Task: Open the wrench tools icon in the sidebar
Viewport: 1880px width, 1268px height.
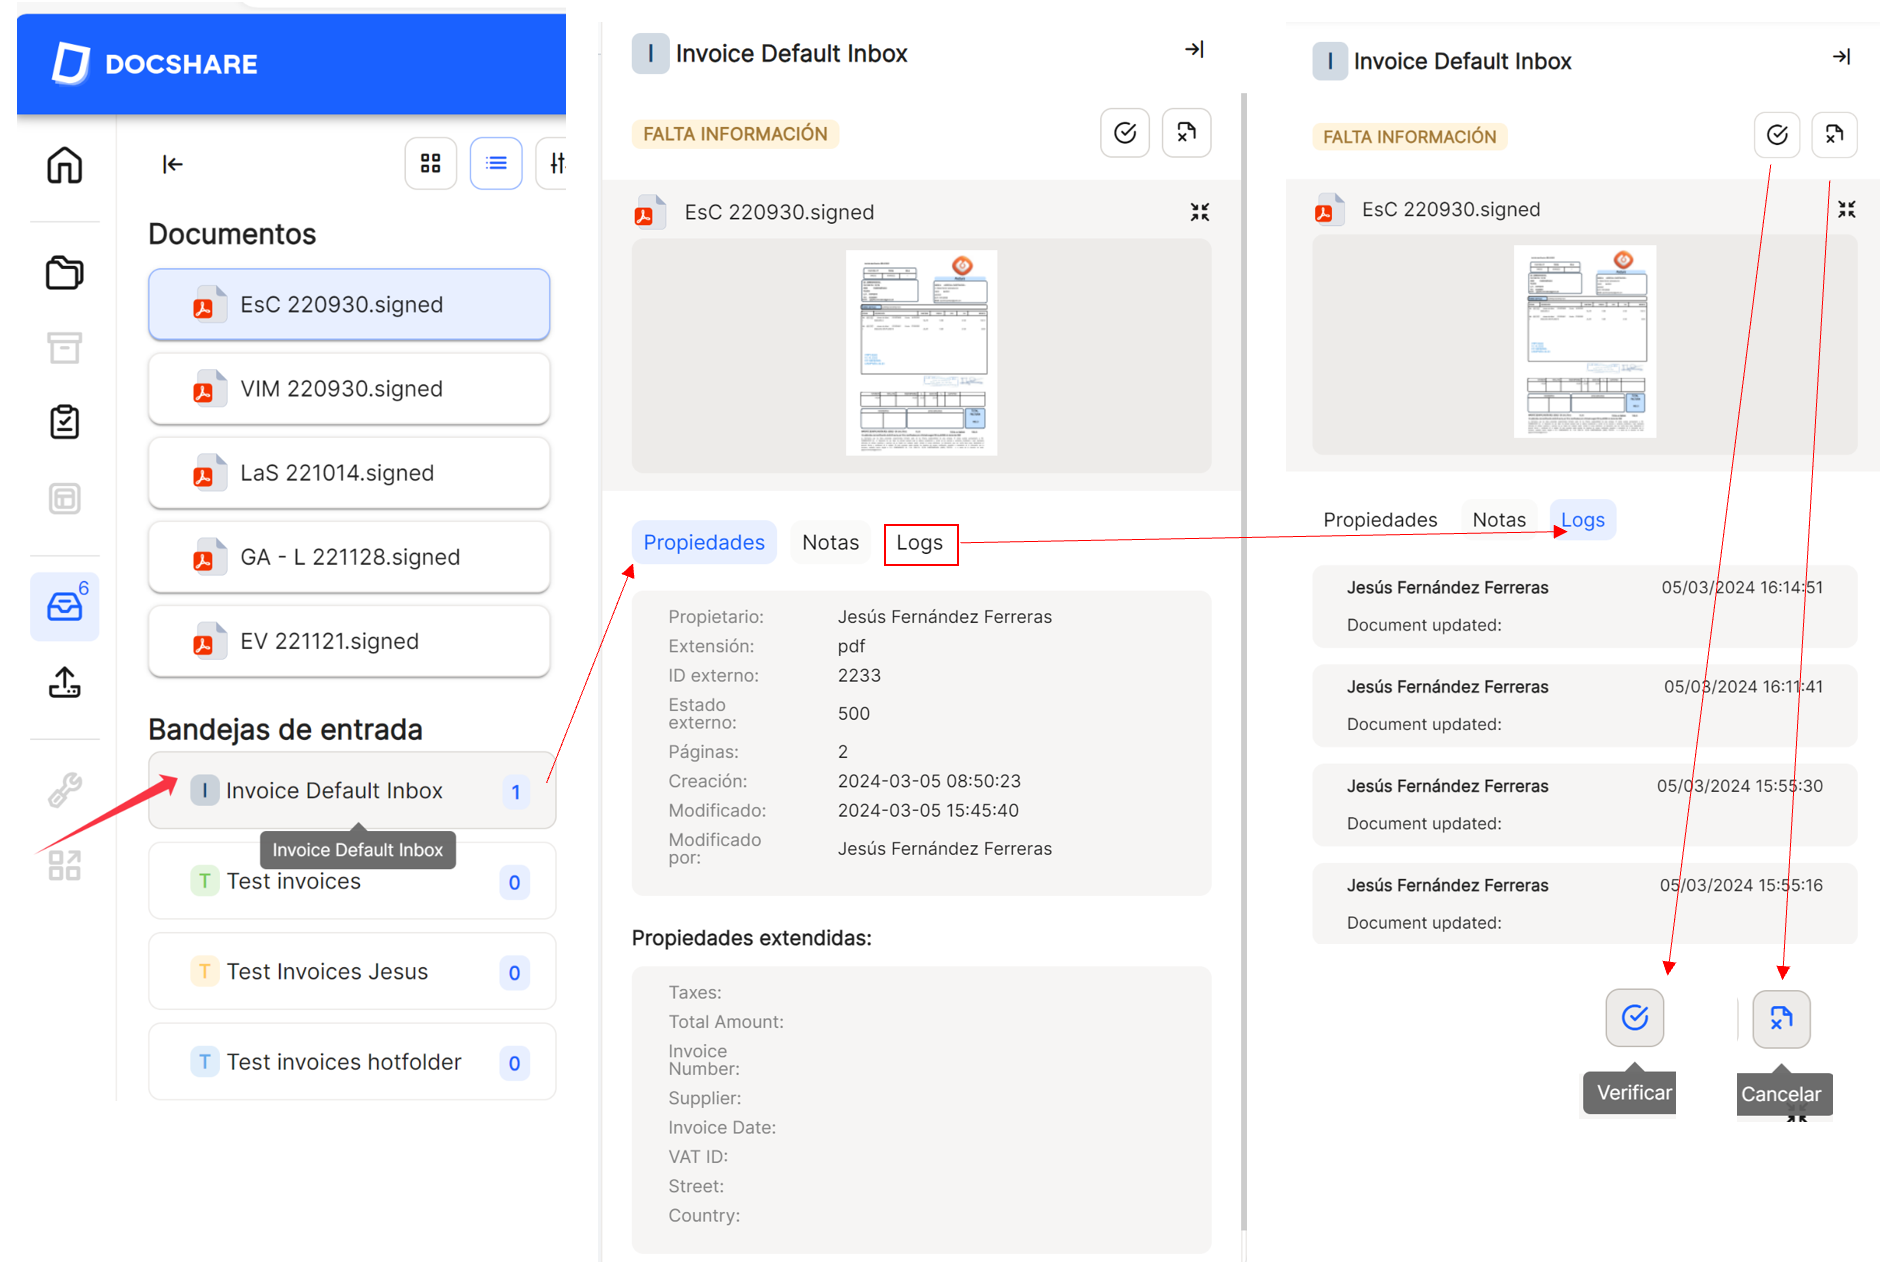Action: 65,790
